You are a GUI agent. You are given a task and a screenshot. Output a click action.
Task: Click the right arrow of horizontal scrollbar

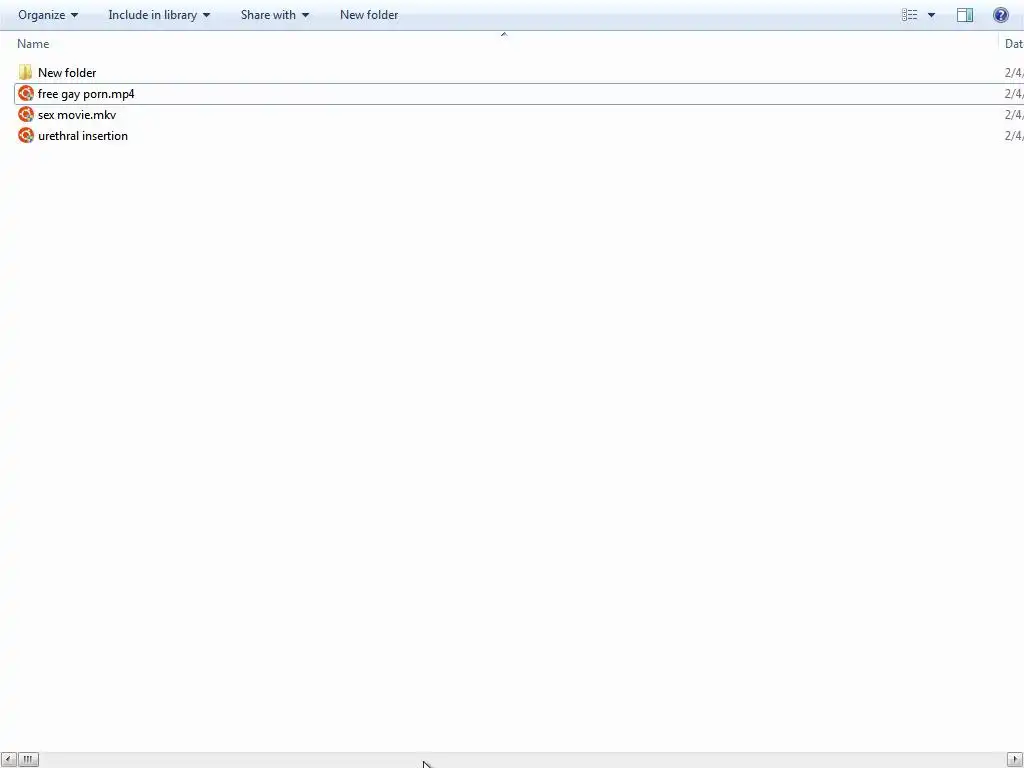1015,760
